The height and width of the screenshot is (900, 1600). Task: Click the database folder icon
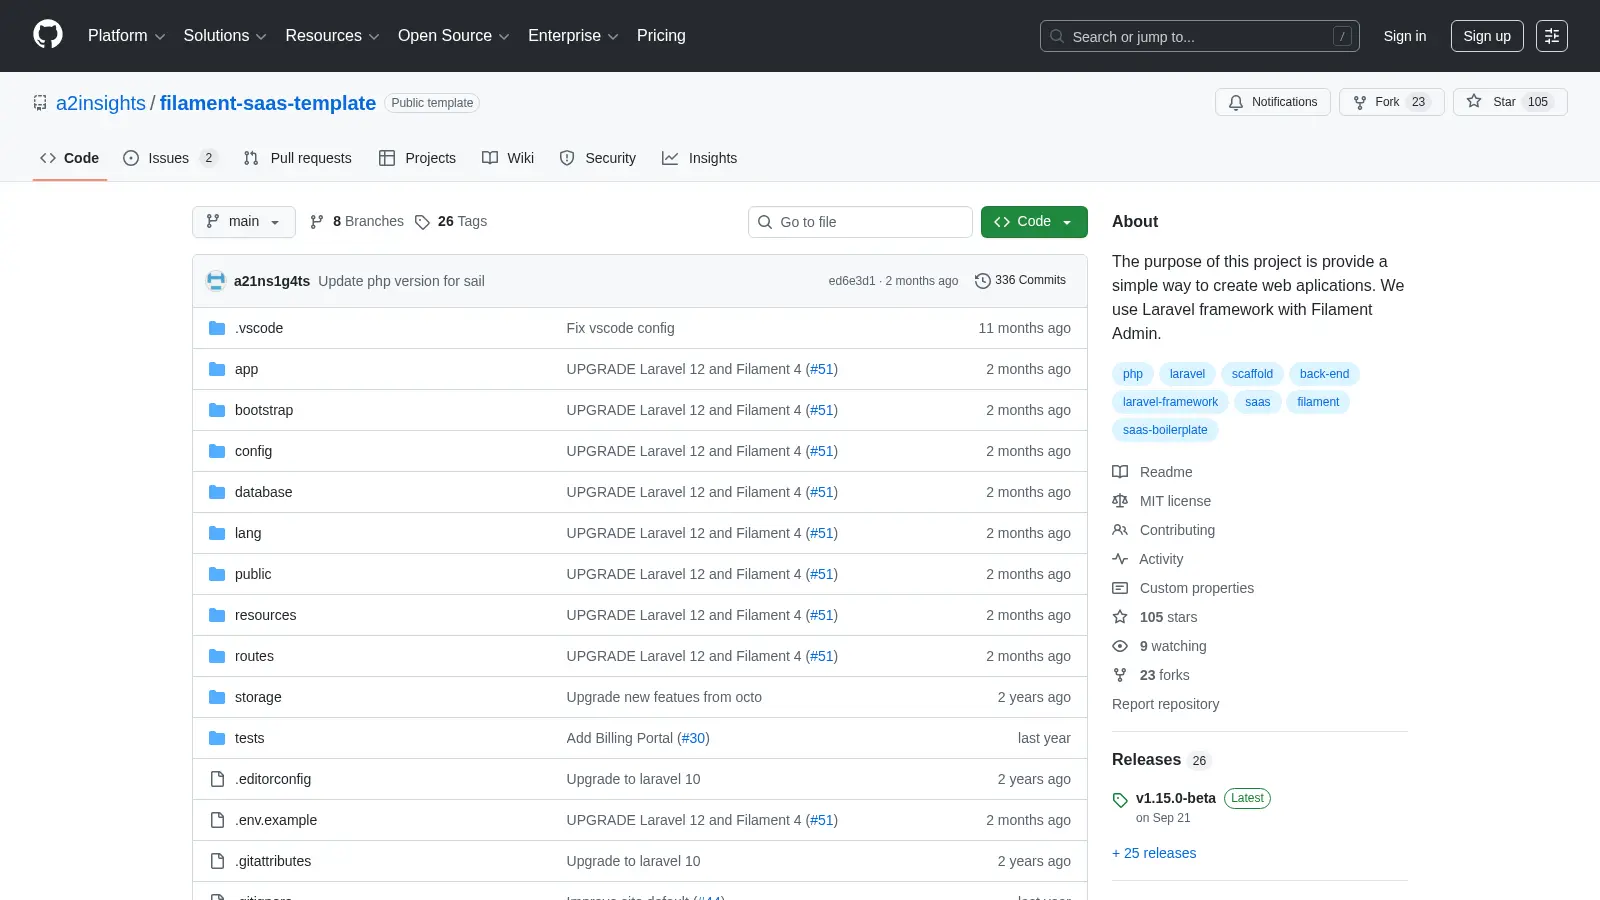(x=217, y=492)
